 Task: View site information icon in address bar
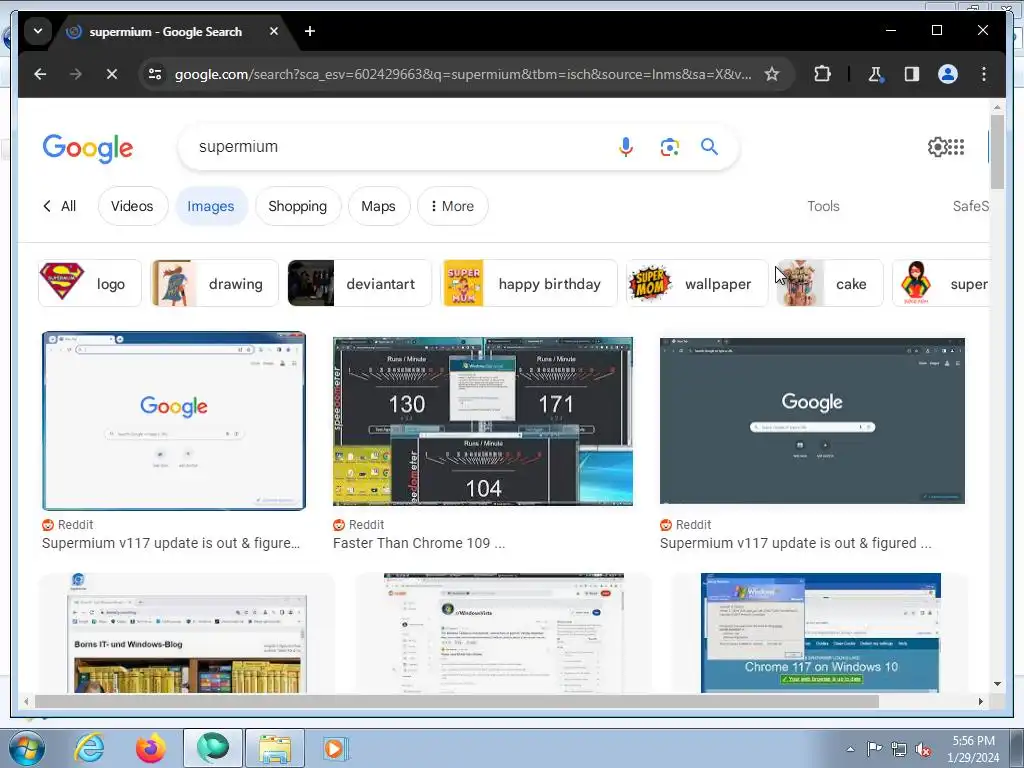click(155, 74)
